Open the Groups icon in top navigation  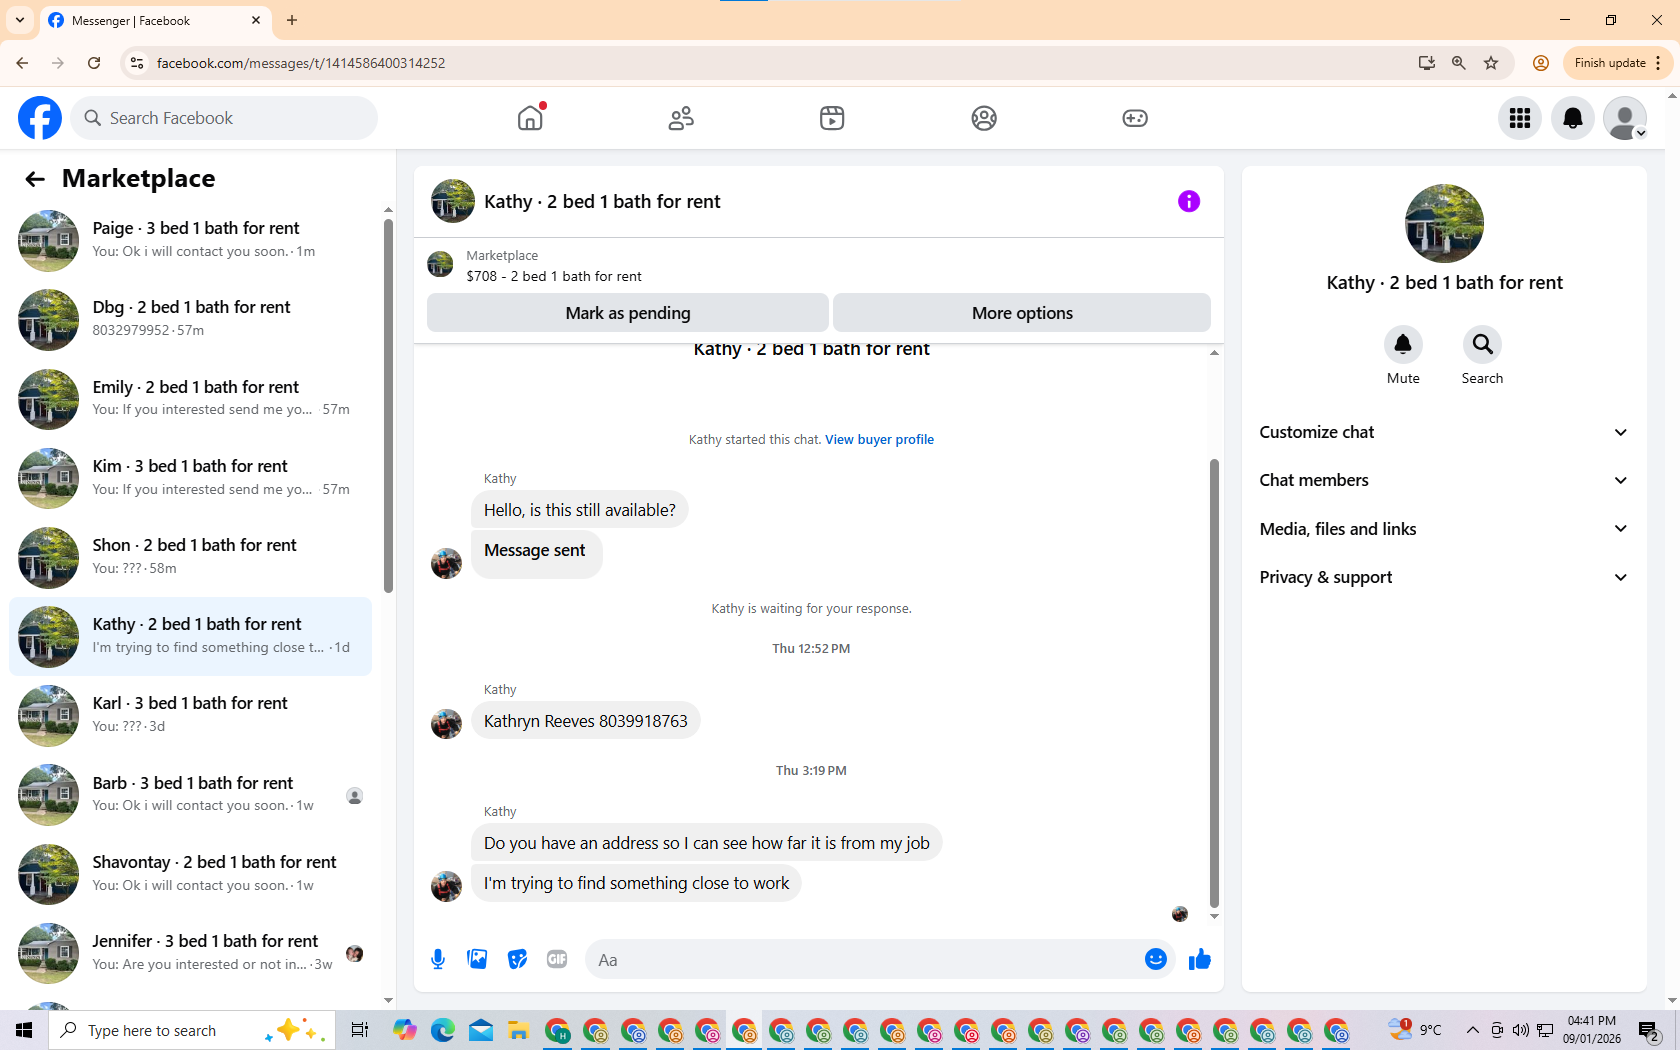click(x=984, y=118)
